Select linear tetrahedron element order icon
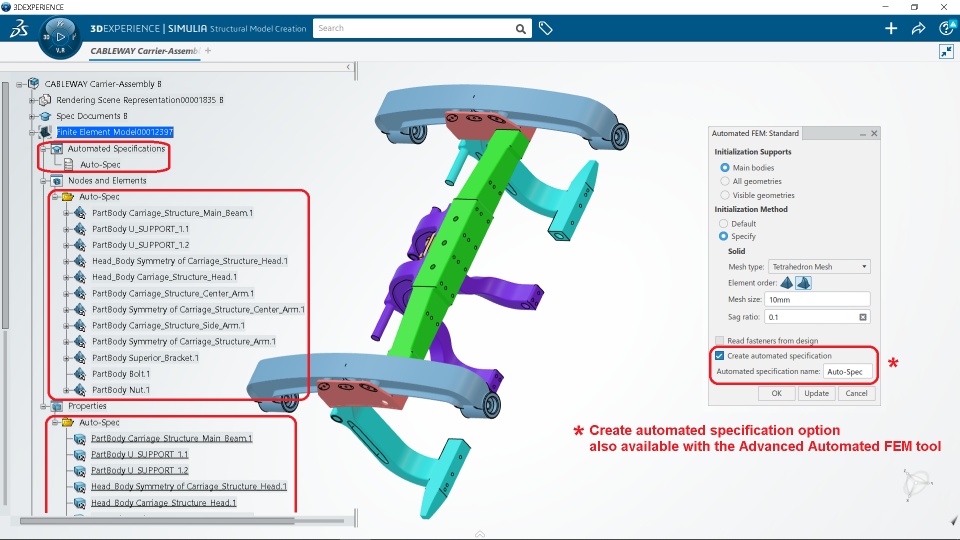 787,283
